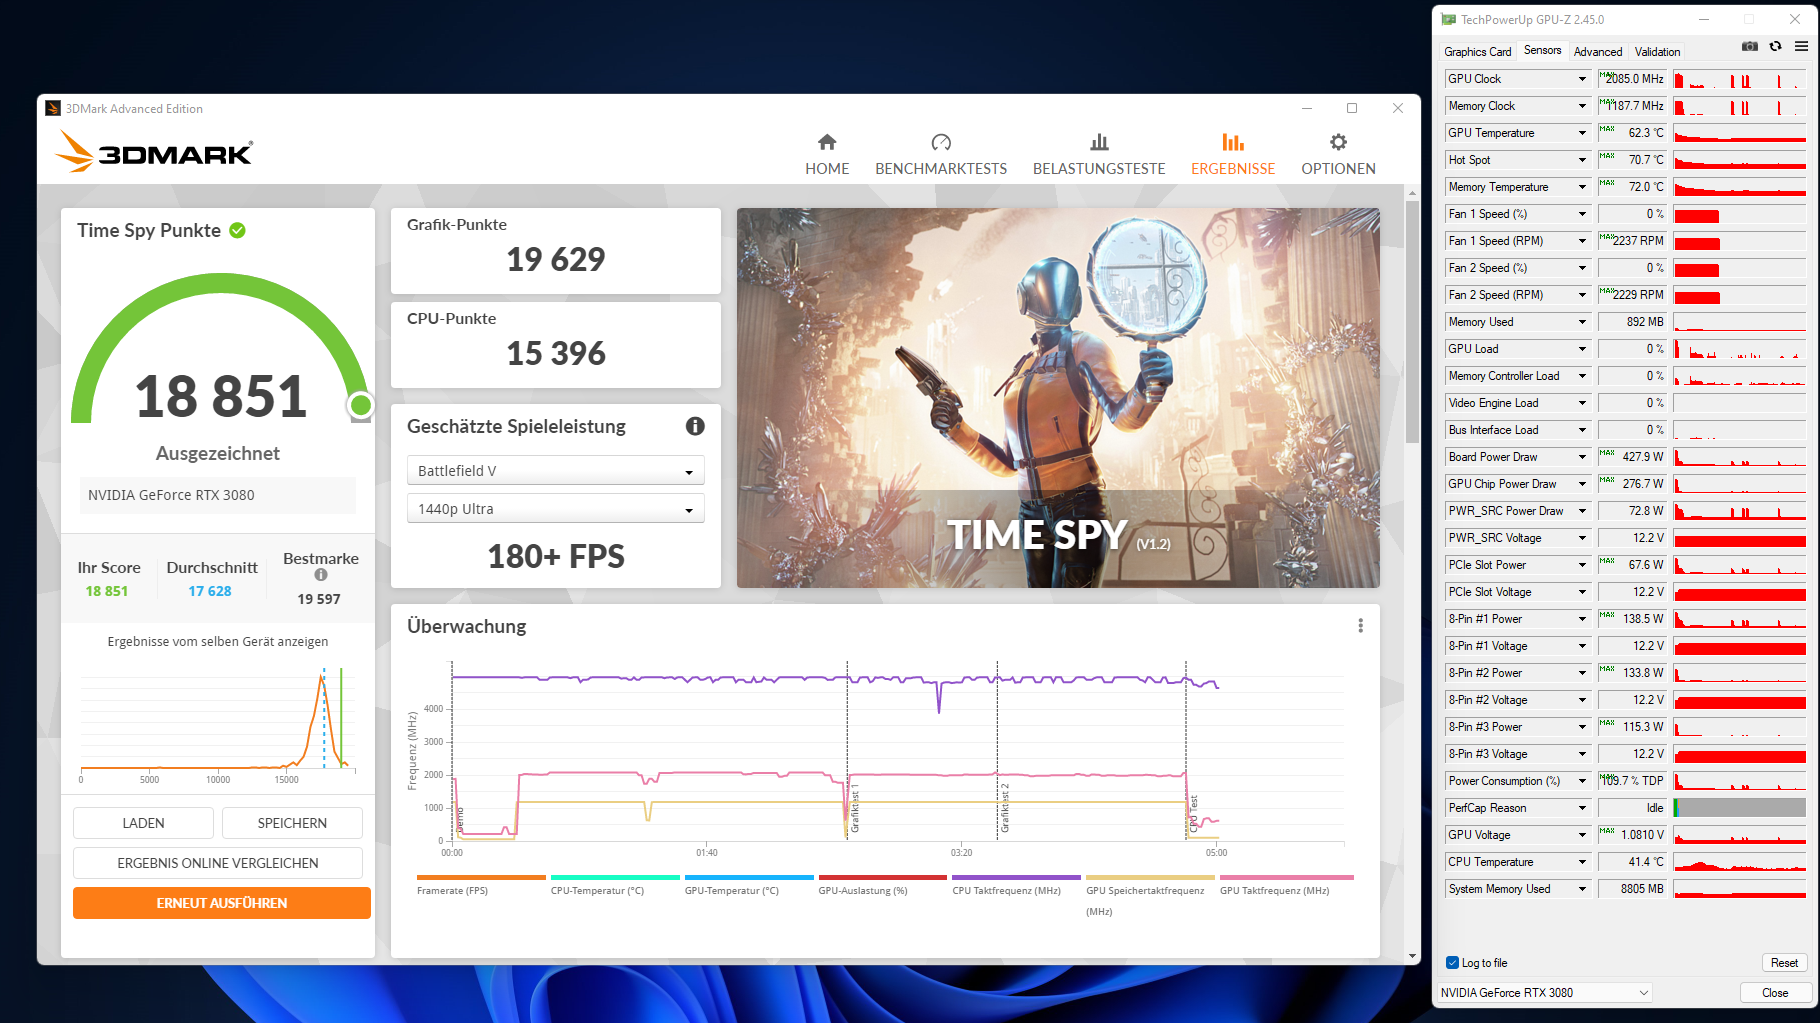1820x1023 pixels.
Task: Switch to the Advanced tab in GPU-Z
Action: pyautogui.click(x=1598, y=52)
